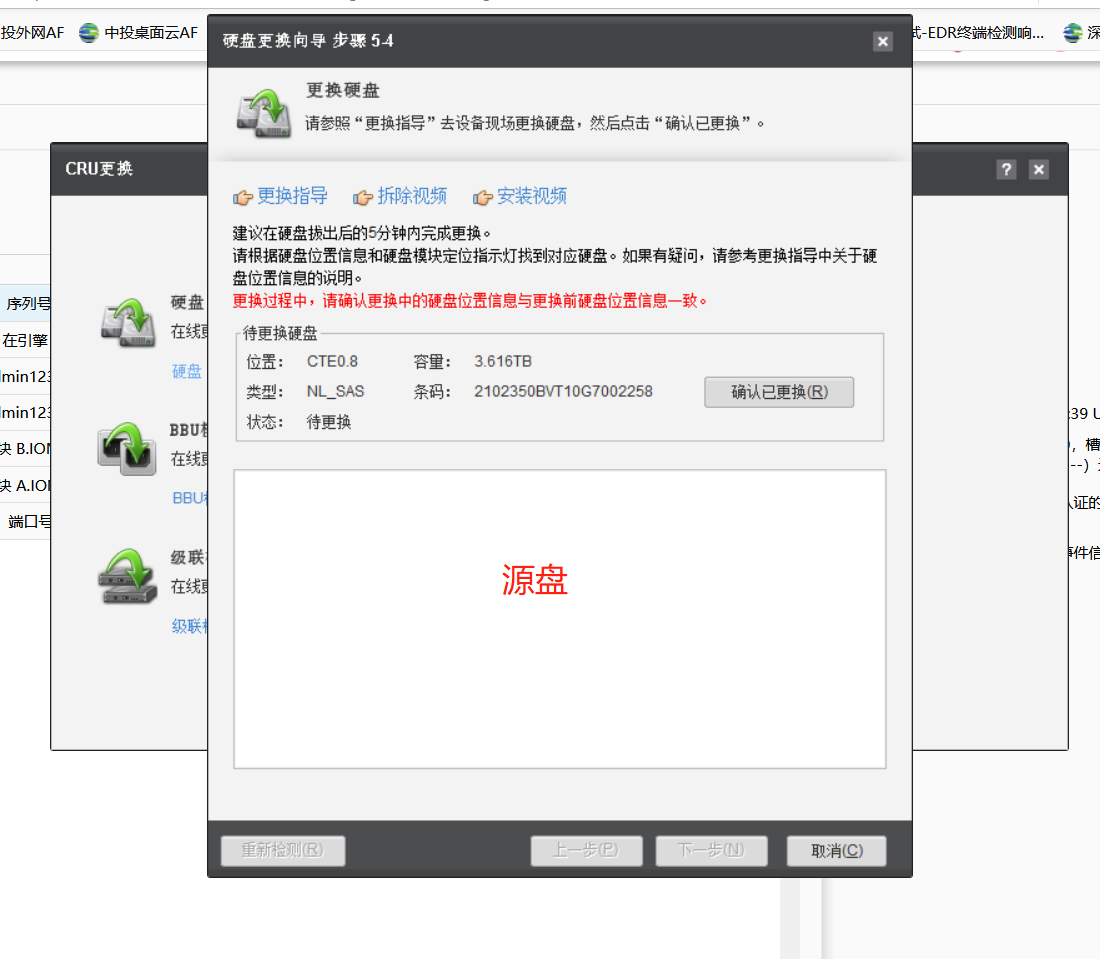1100x959 pixels.
Task: Open the 级联 link in CRU更换 window
Action: tap(189, 626)
